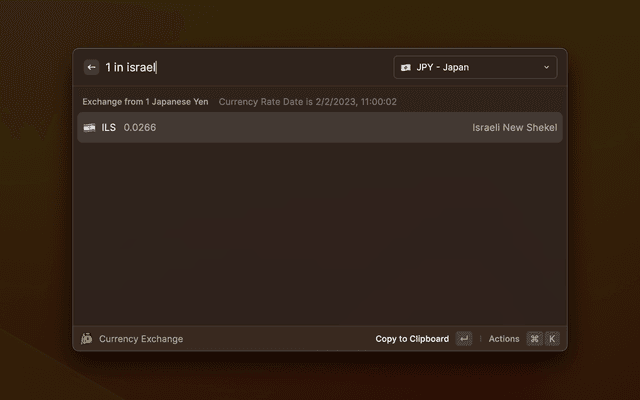Click the Currency Exchange extension icon
This screenshot has height=400, width=640.
click(87, 339)
